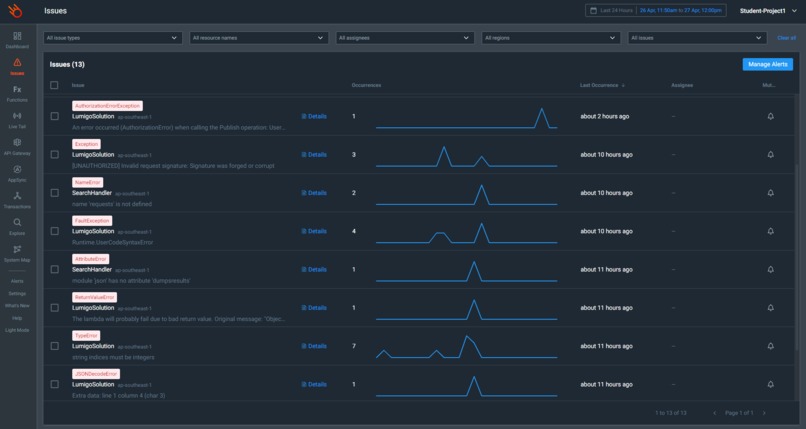806x429 pixels.
Task: Click Clear all filters link
Action: [x=786, y=38]
